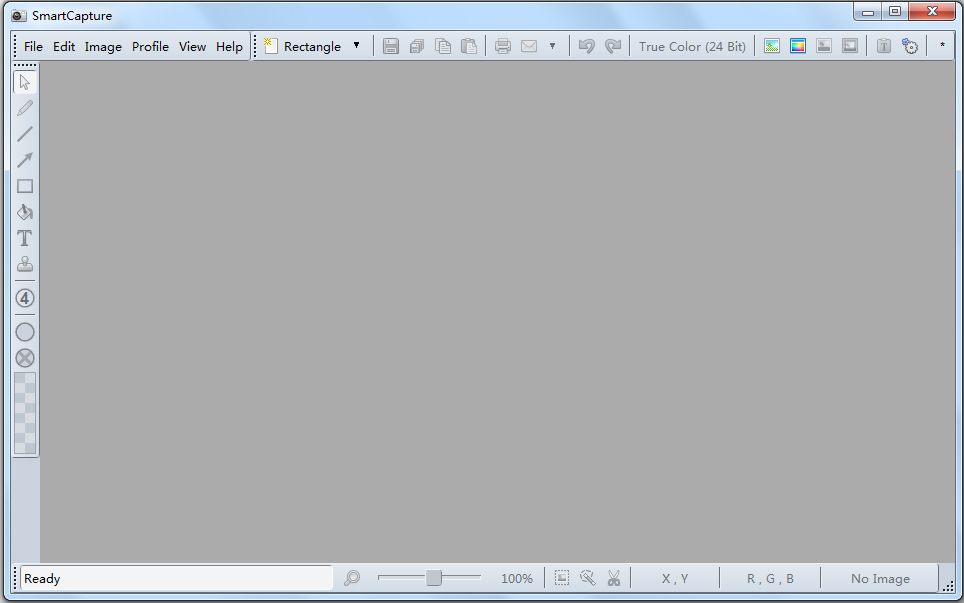The width and height of the screenshot is (964, 603).
Task: Select the arrow pointer tool
Action: click(x=25, y=82)
